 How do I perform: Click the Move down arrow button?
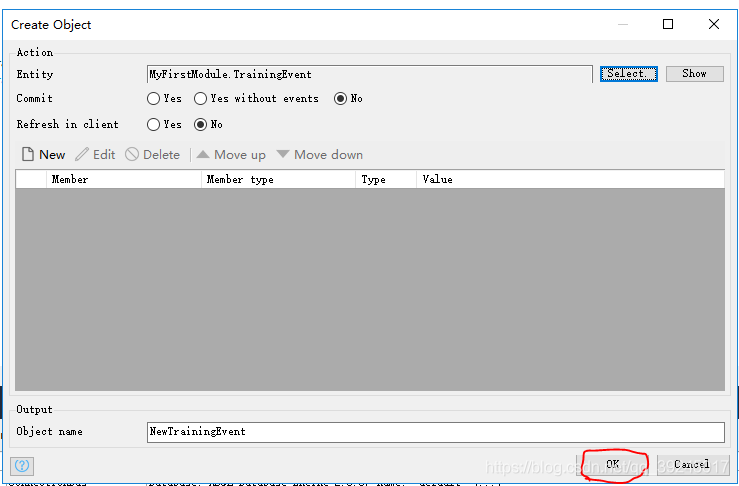[320, 155]
